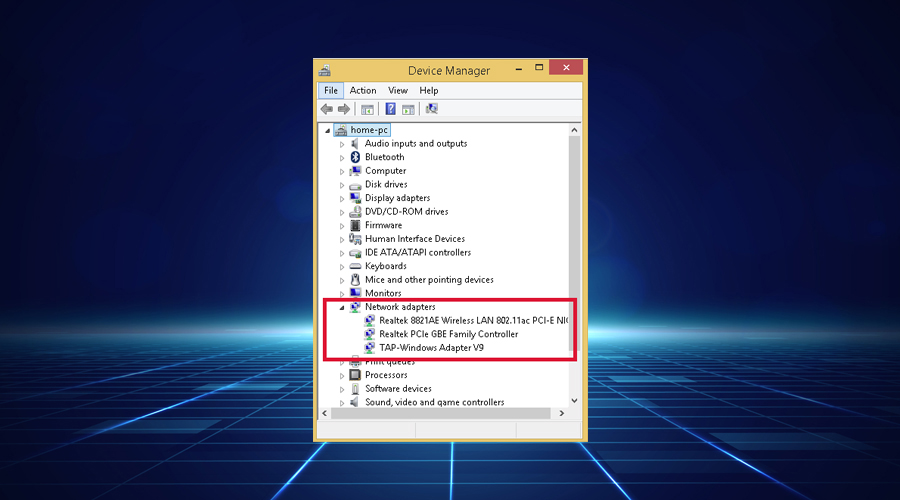
Task: Click the Human Interface Devices icon
Action: [x=355, y=239]
